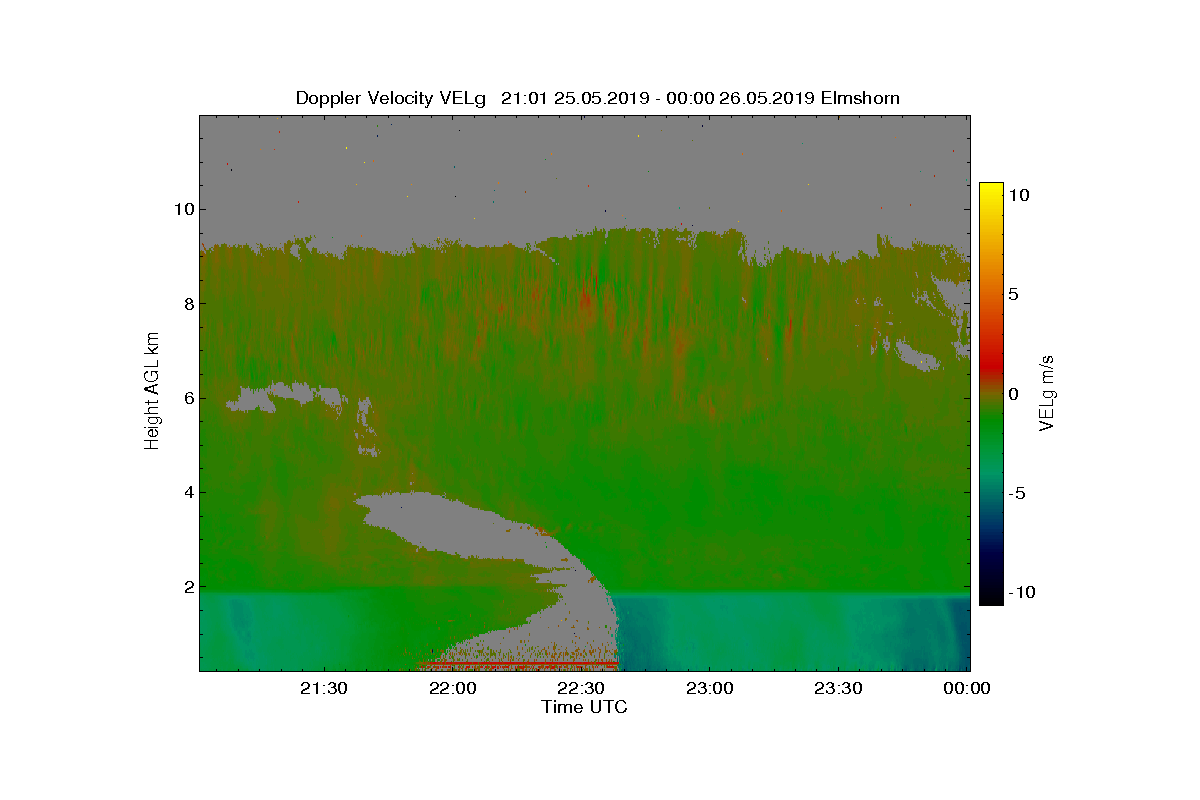Click the 22:00 time tick label

tap(455, 688)
